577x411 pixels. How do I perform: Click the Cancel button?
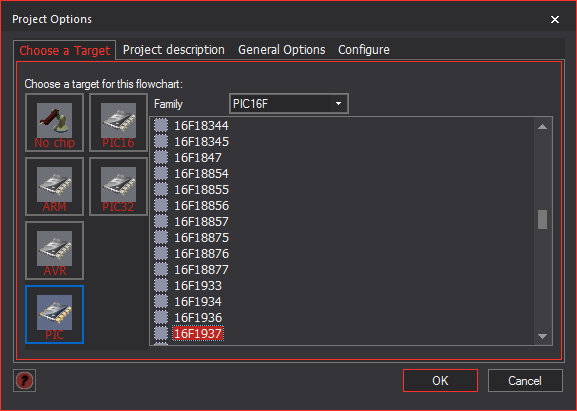click(525, 380)
